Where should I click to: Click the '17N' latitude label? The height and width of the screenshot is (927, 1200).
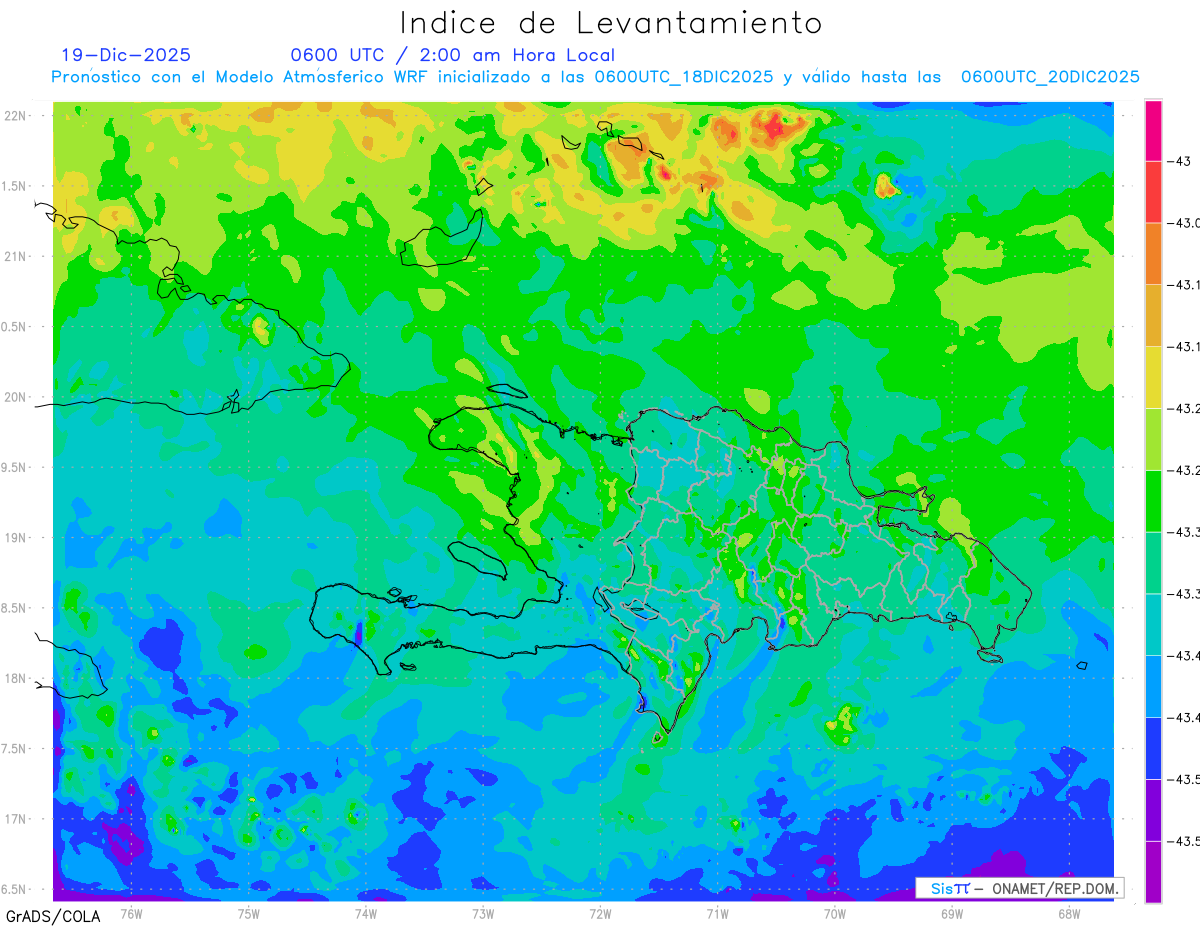17,819
